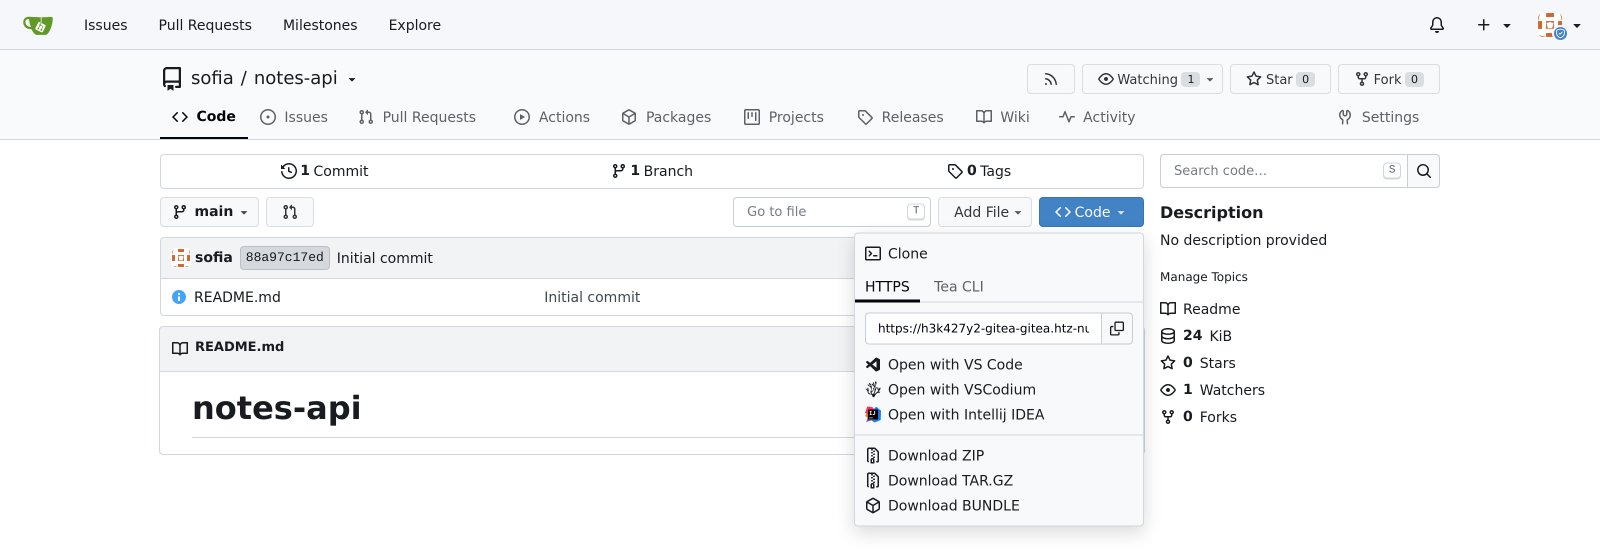The height and width of the screenshot is (550, 1600).
Task: Open Readme link in sidebar
Action: tap(1200, 309)
